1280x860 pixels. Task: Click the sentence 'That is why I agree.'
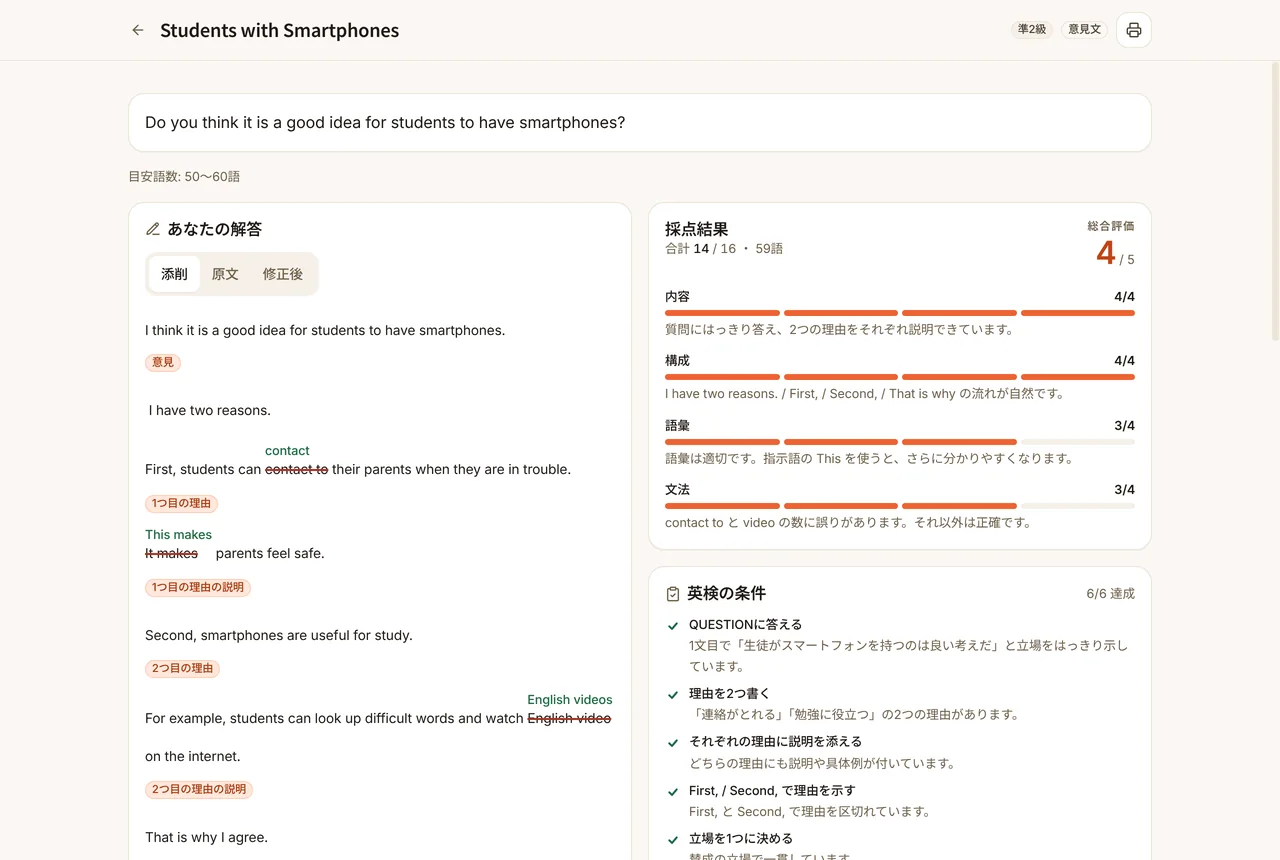(x=206, y=838)
